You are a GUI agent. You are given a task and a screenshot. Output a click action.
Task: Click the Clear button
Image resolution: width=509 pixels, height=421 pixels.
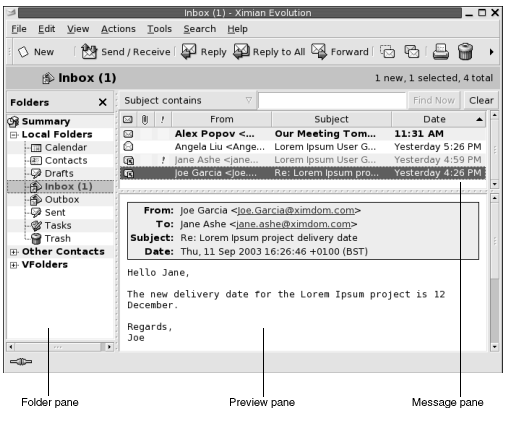click(x=481, y=100)
